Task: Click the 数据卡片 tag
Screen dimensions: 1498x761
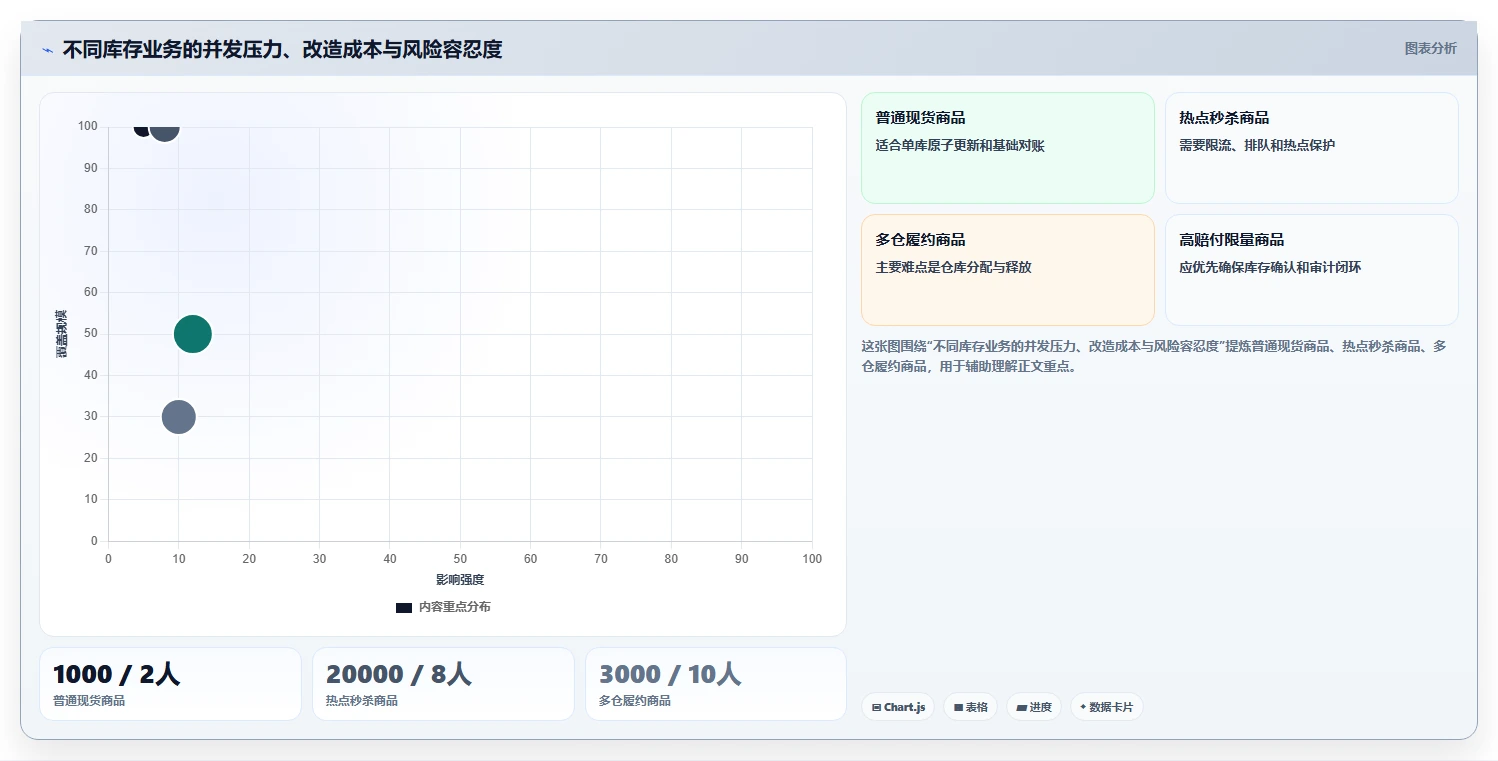Action: point(1106,707)
